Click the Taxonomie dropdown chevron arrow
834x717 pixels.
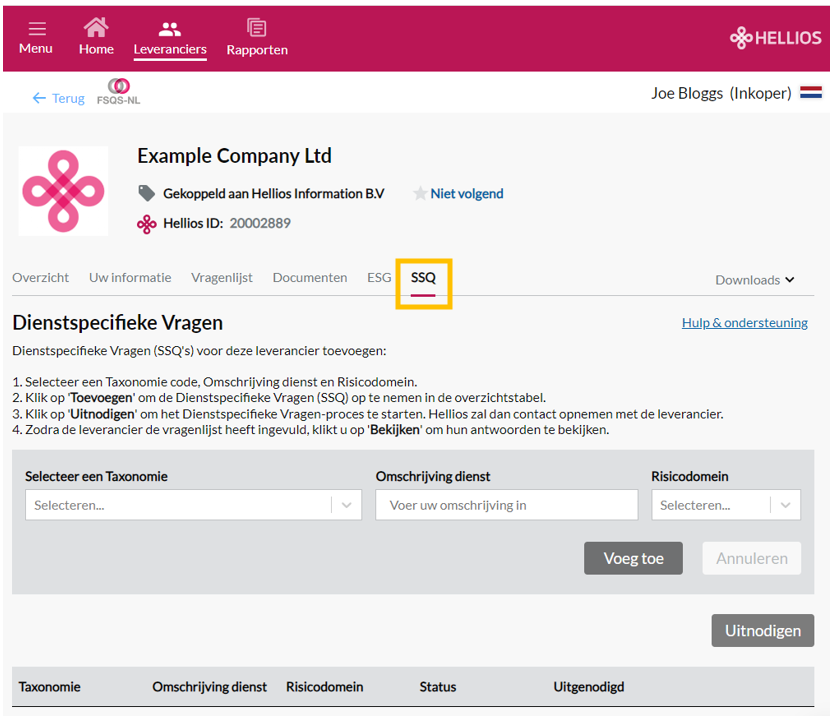(x=346, y=505)
